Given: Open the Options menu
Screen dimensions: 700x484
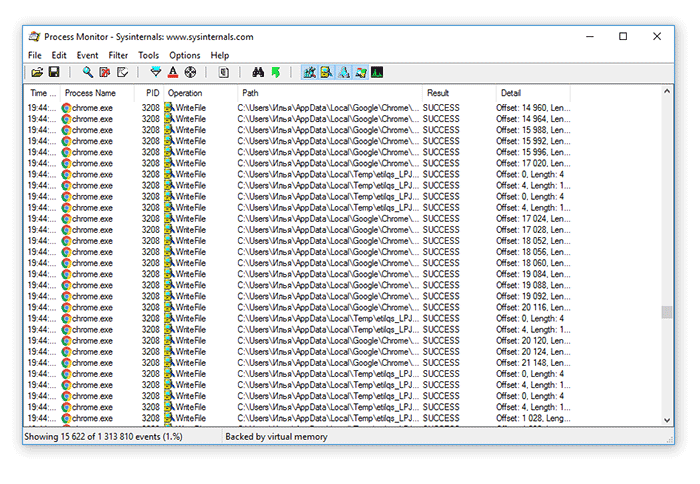Looking at the screenshot, I should [x=185, y=55].
